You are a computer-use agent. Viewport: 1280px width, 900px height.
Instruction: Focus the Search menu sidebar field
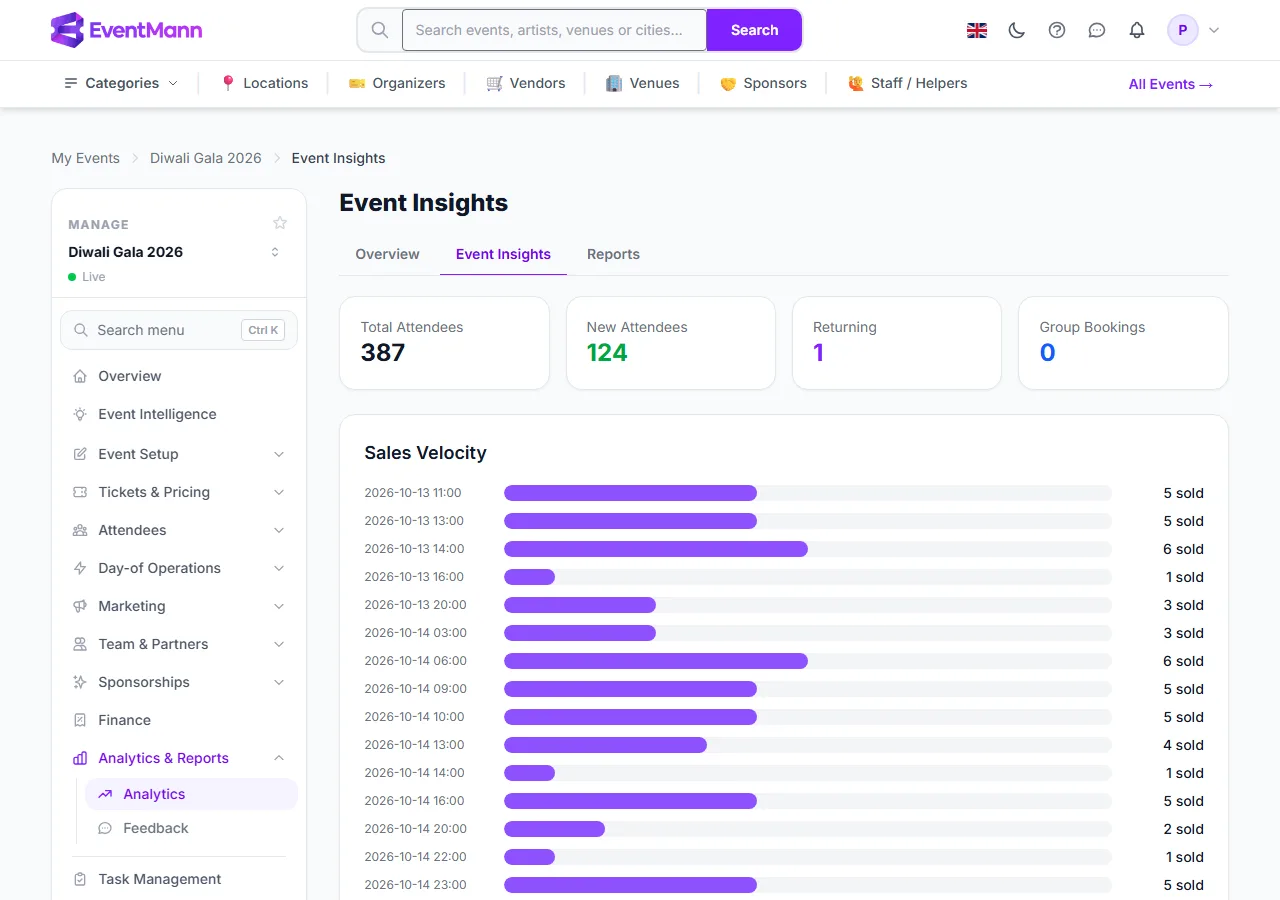click(x=179, y=330)
